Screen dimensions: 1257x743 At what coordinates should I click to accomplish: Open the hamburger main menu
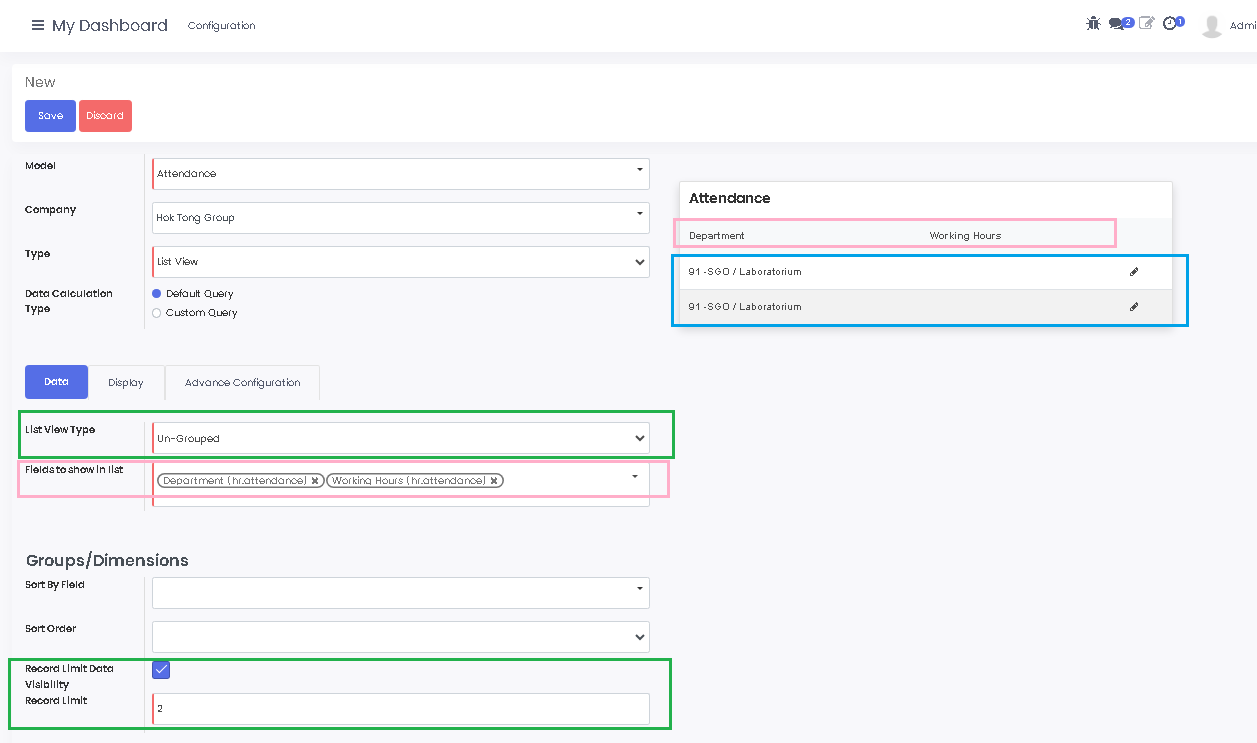[x=38, y=25]
